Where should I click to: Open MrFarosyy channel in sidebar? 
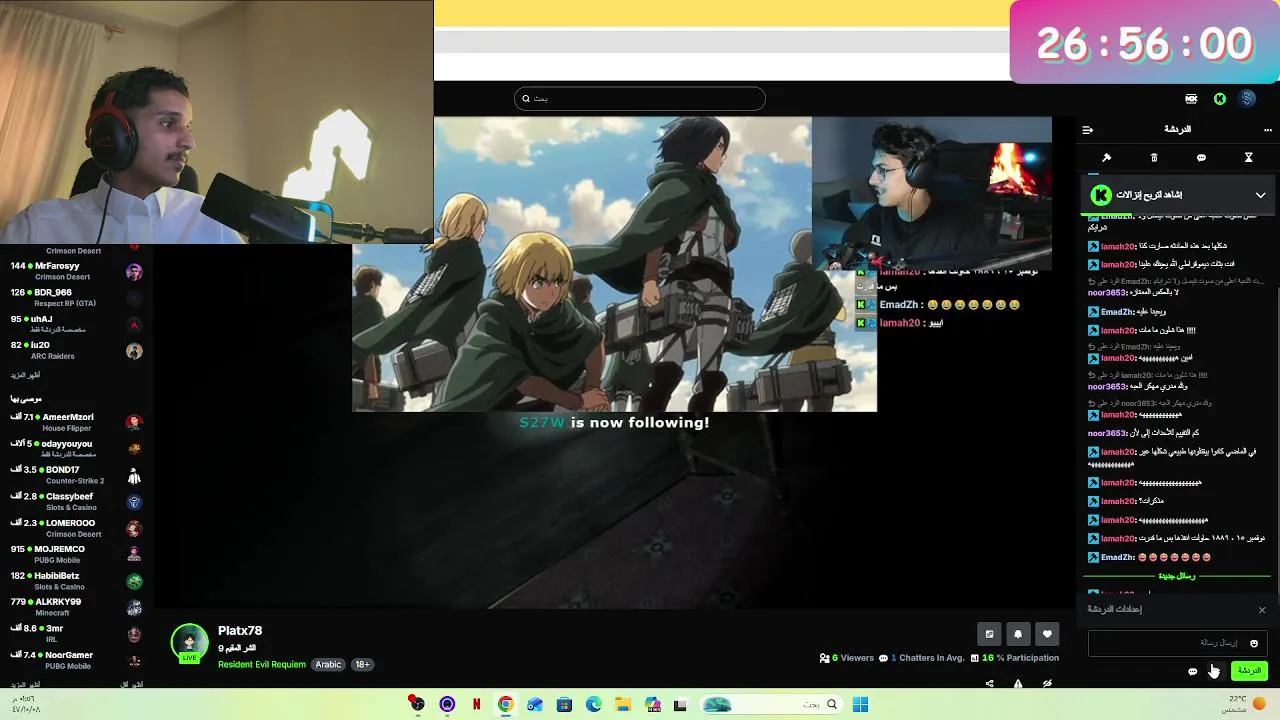(76, 271)
